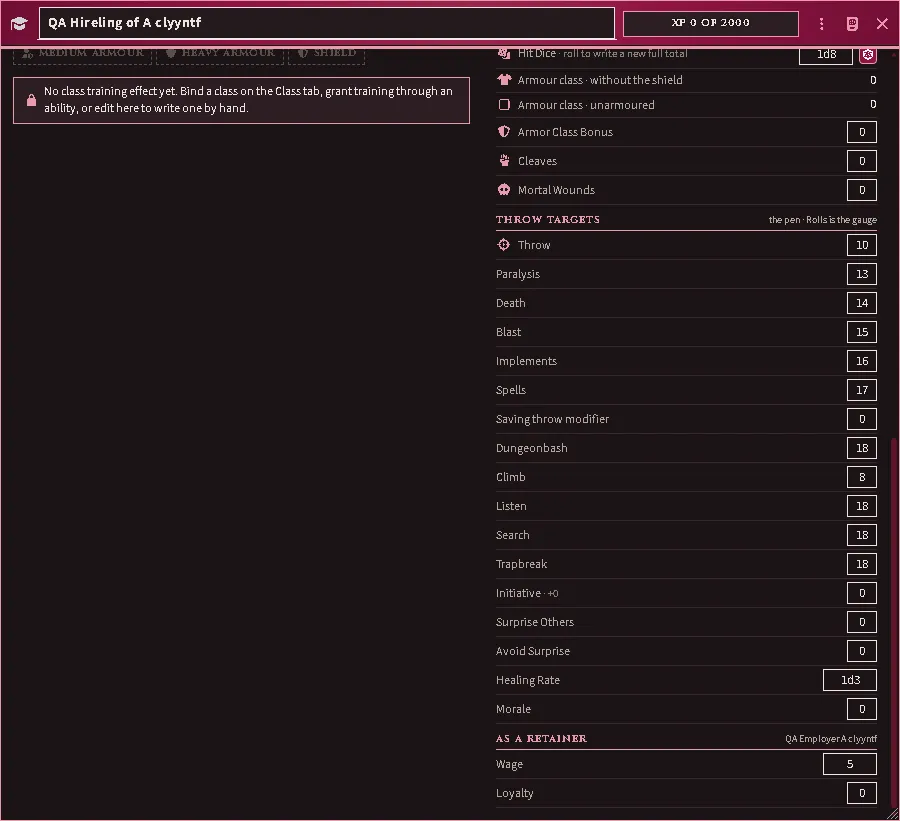Toggle Shield proficiency
Image resolution: width=900 pixels, height=821 pixels.
327,54
